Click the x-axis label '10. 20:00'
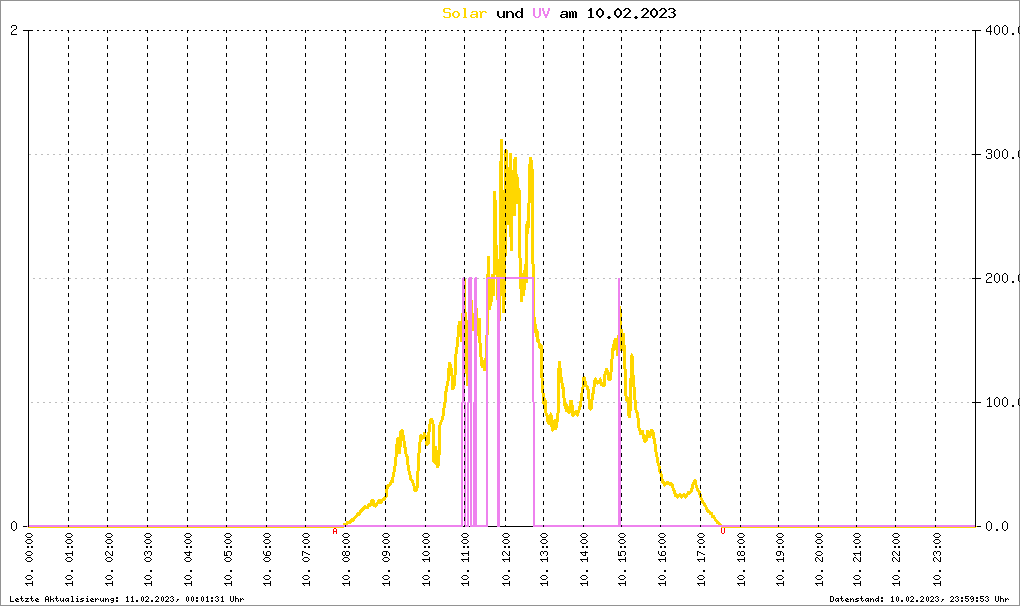 [818, 559]
